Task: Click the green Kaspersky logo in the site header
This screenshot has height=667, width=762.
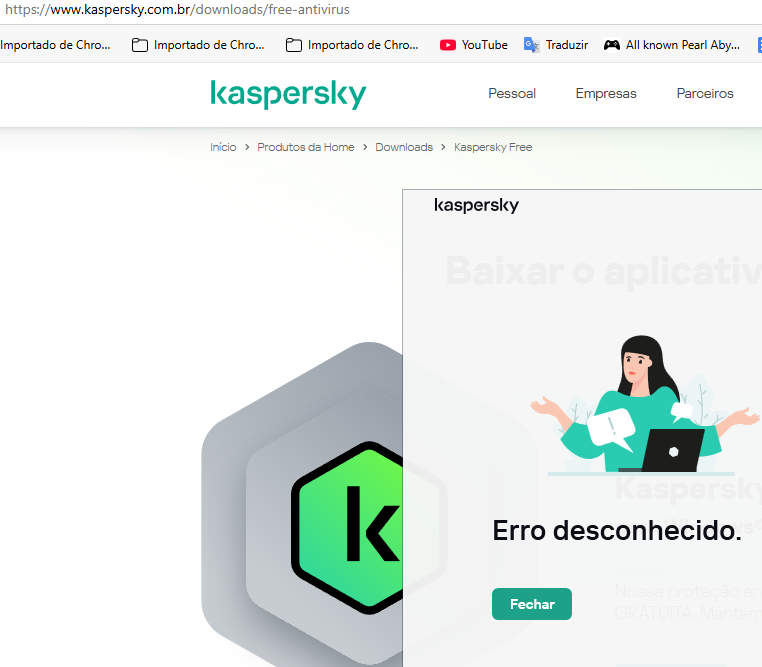Action: 288,94
